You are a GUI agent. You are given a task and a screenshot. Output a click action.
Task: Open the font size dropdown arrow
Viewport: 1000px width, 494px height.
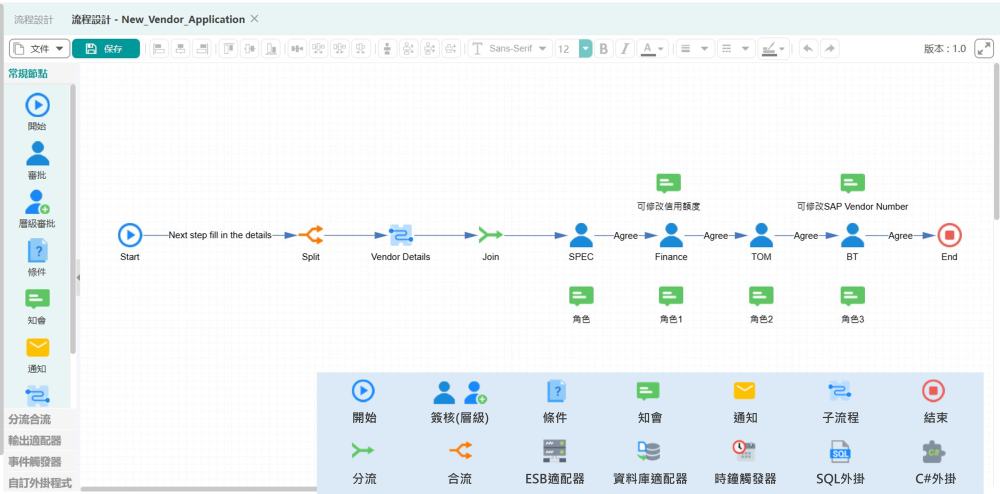[586, 49]
